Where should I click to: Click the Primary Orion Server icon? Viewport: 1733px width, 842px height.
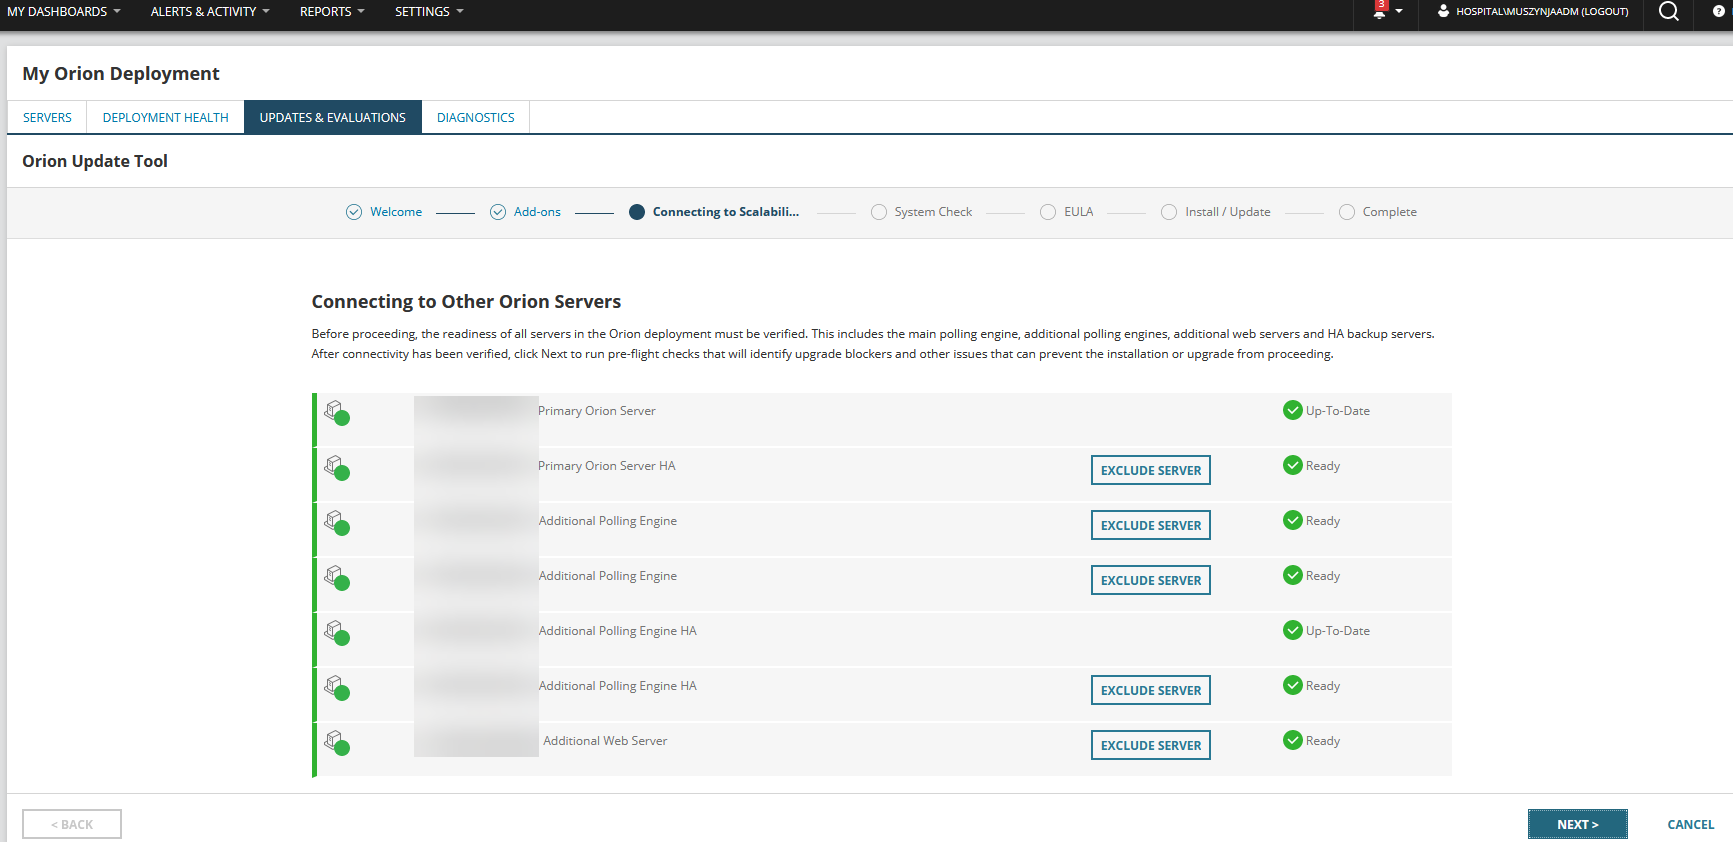point(337,413)
